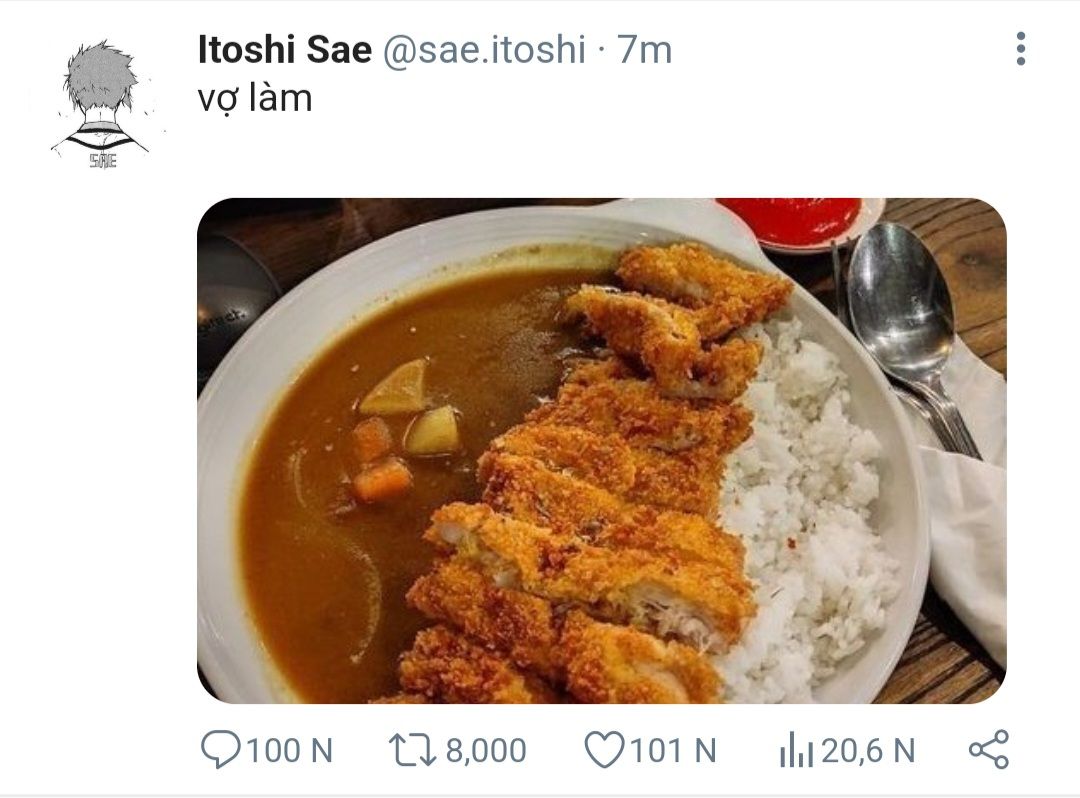Viewport: 1080px width, 798px height.
Task: Click the 100 N reply count
Action: [x=289, y=750]
